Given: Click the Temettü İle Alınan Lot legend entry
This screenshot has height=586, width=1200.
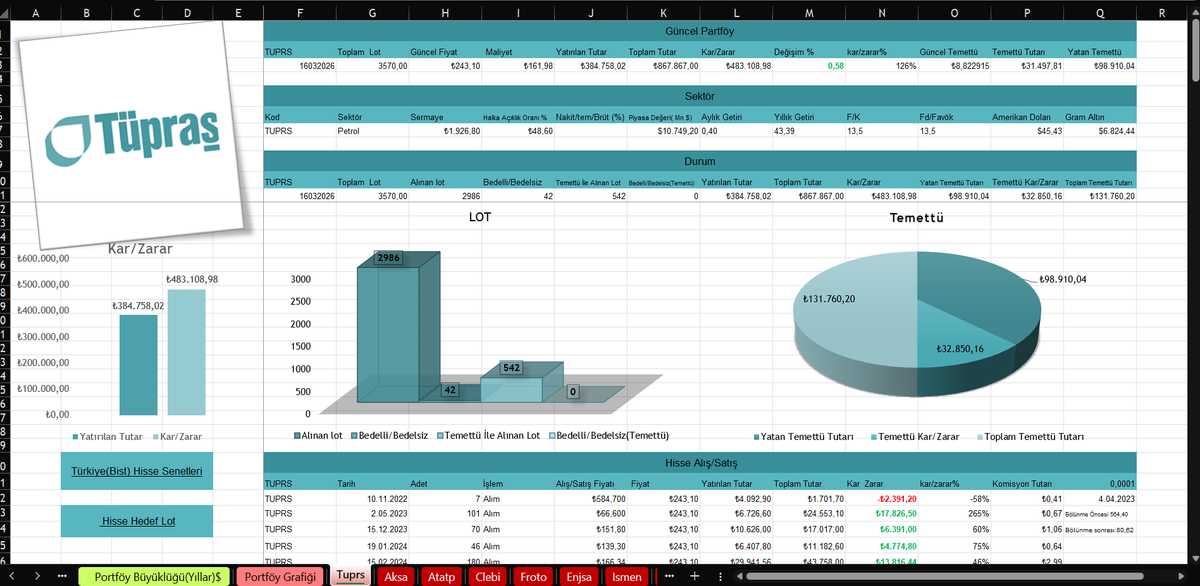Looking at the screenshot, I should click(x=487, y=435).
